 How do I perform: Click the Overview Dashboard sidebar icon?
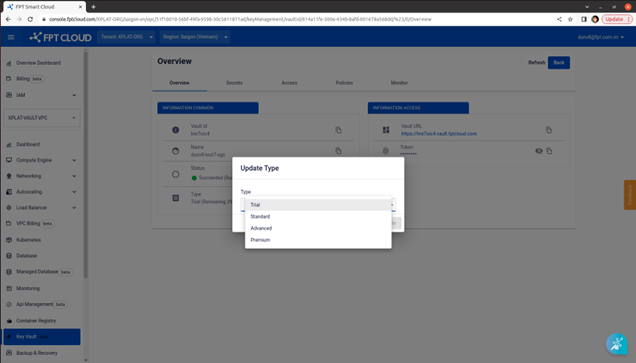9,63
